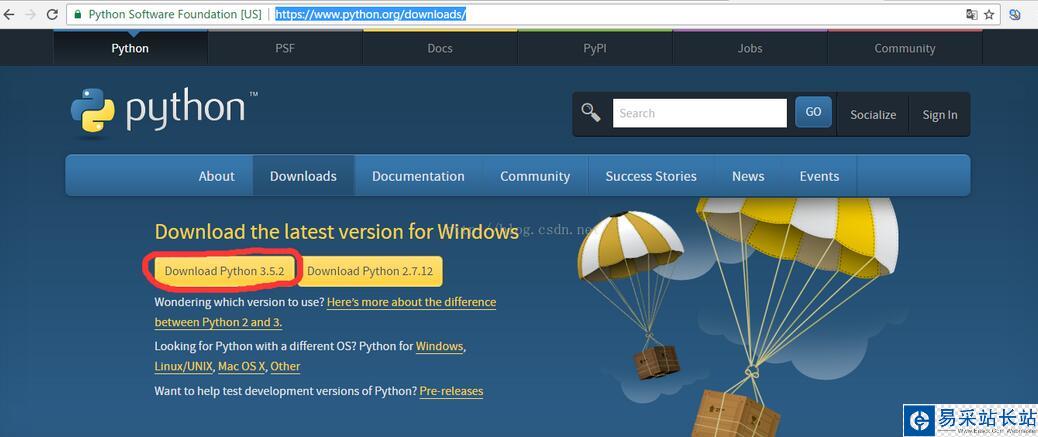The width and height of the screenshot is (1038, 437).
Task: Open the Events navigation menu
Action: click(x=820, y=176)
